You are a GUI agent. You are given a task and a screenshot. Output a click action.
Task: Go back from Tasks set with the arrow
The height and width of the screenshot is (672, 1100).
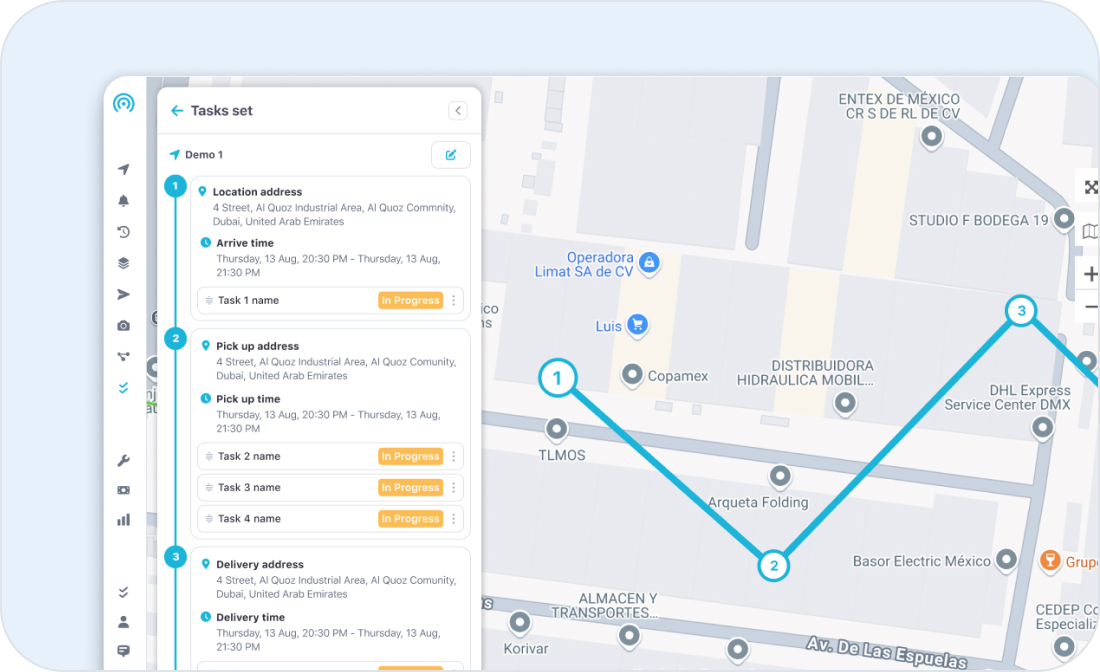click(177, 110)
